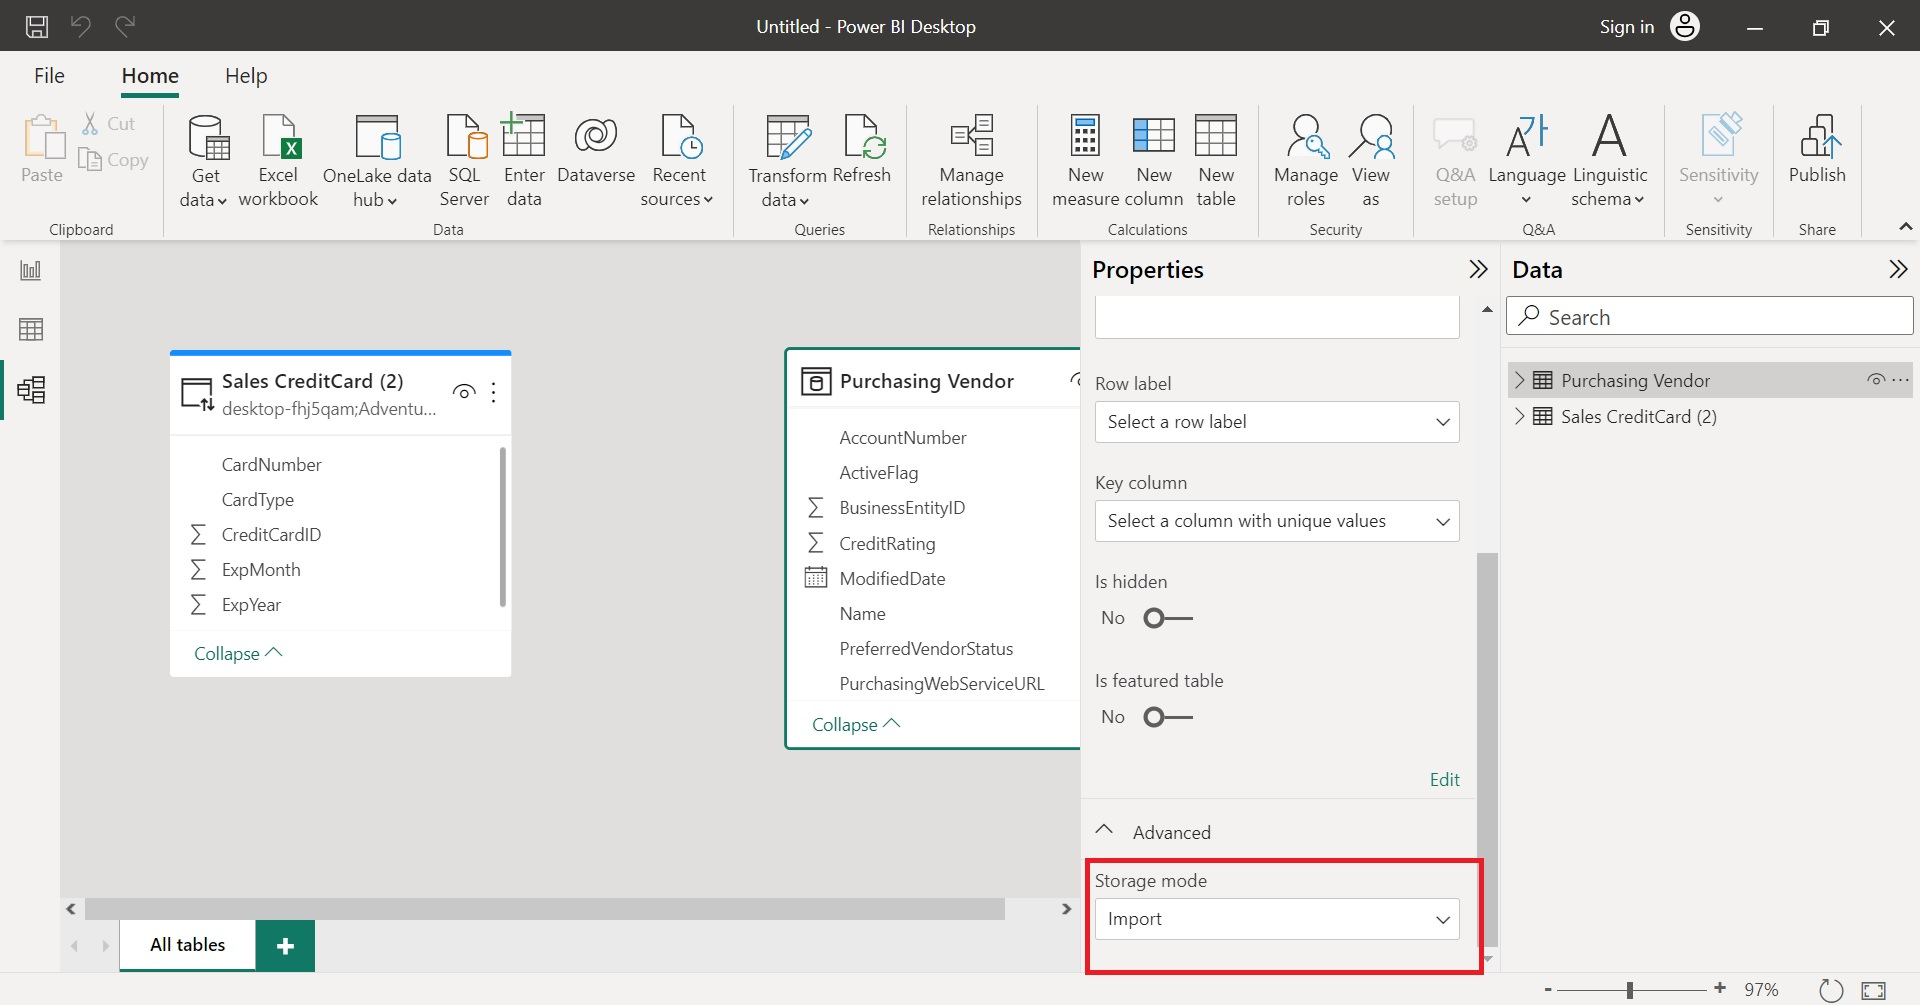1920x1005 pixels.
Task: Select CardNumber field in Sales CreditCard
Action: [271, 465]
